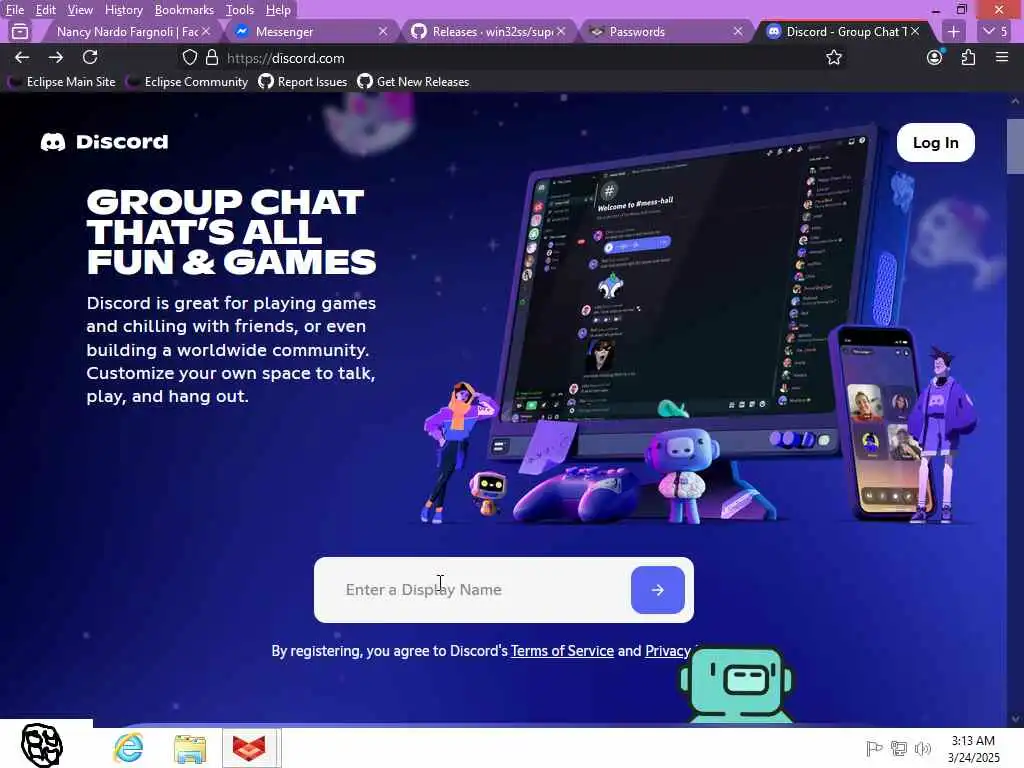Open the Tools menu
1024x768 pixels.
click(240, 10)
